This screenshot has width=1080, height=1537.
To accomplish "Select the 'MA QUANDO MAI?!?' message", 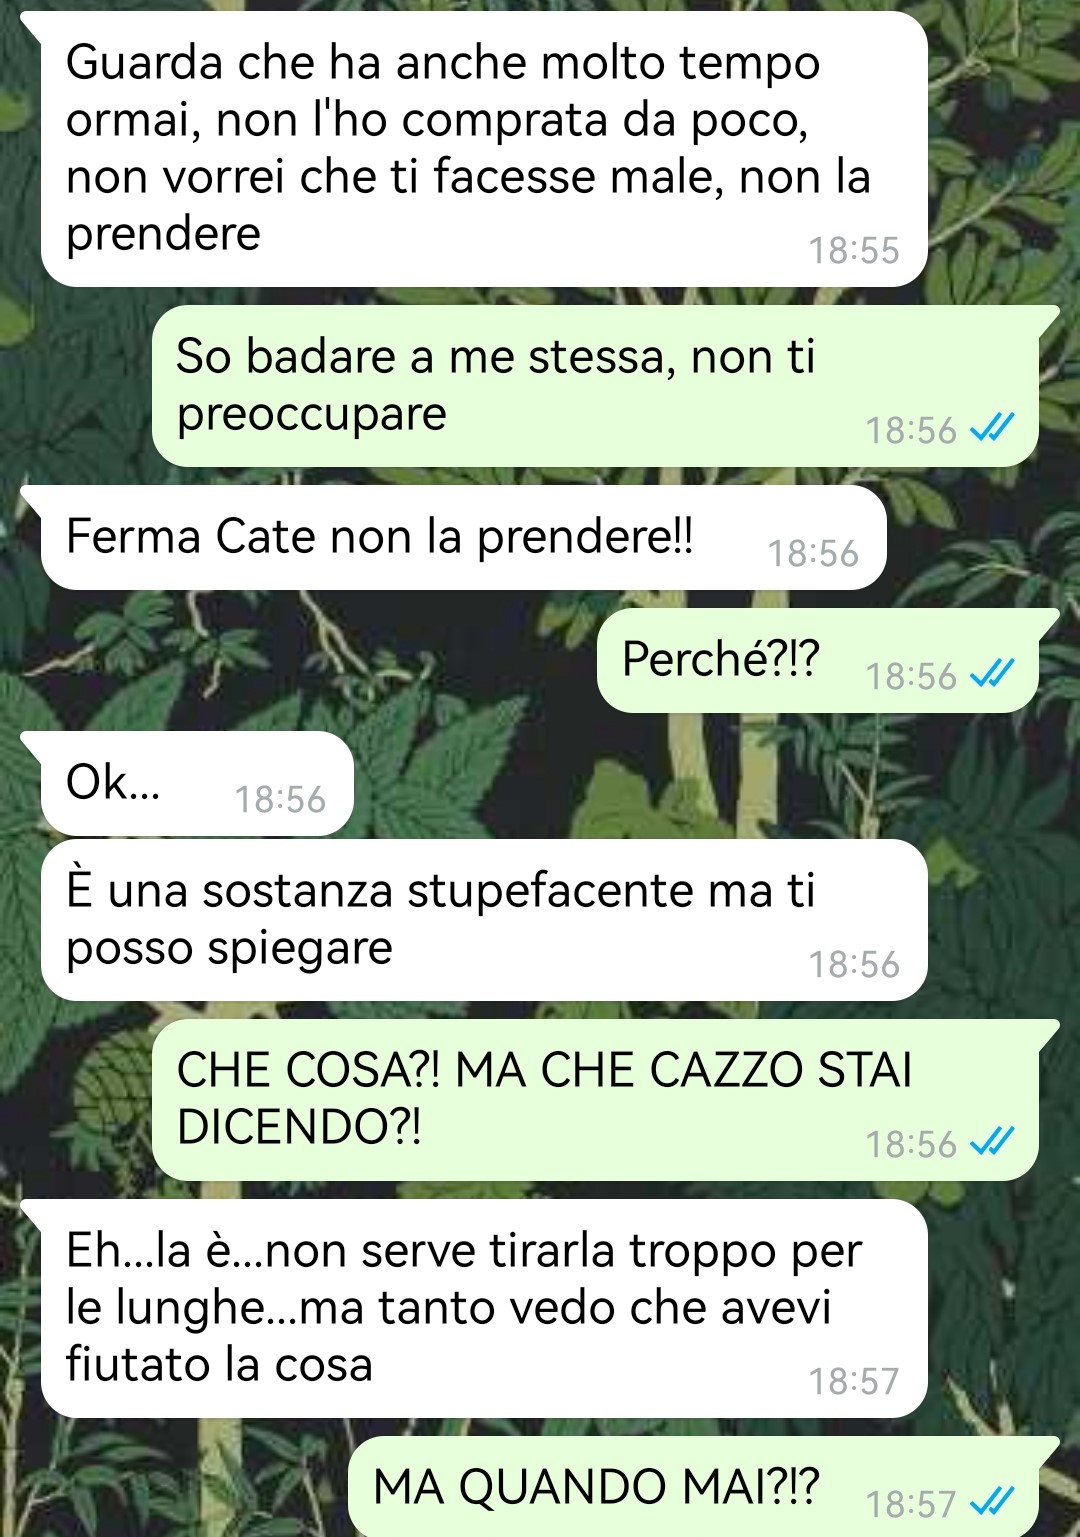I will click(x=694, y=1487).
